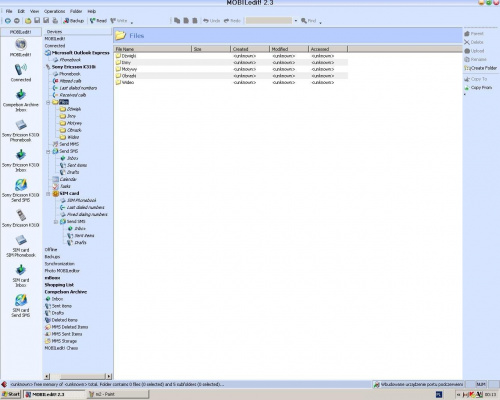Sort by the File Name column header
The image size is (500, 400).
[153, 49]
